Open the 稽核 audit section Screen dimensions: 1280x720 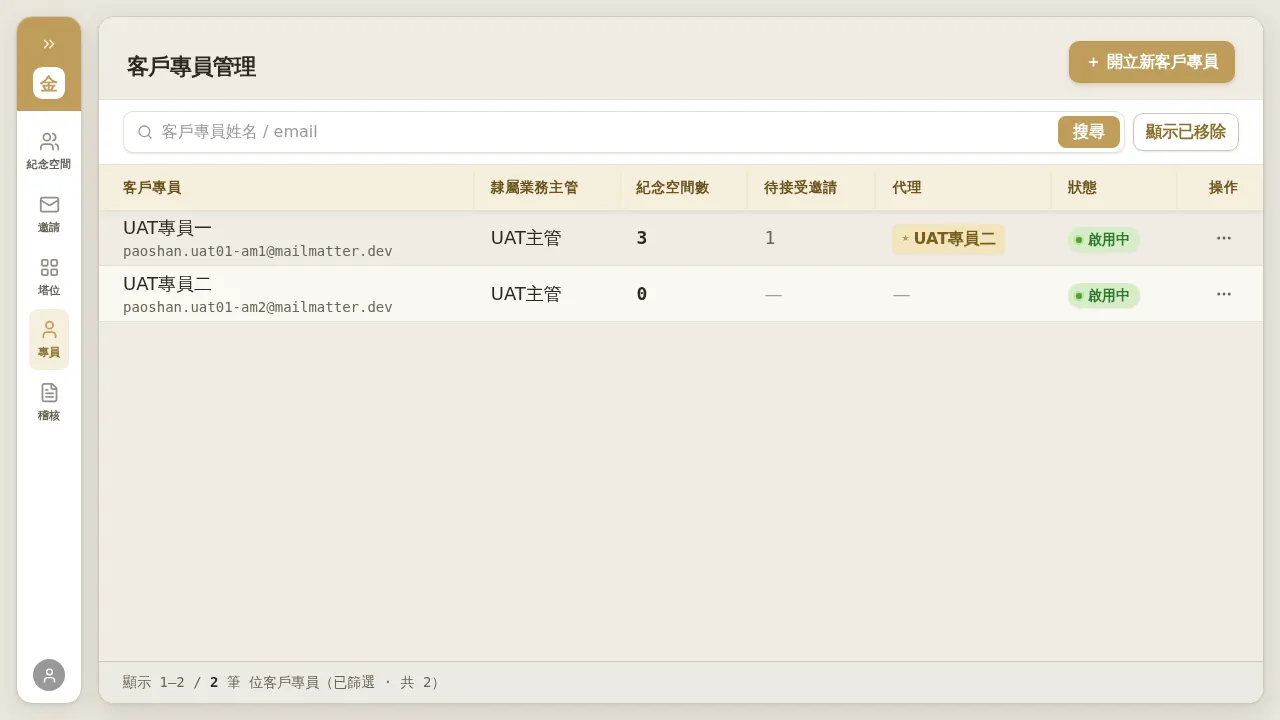pyautogui.click(x=49, y=402)
